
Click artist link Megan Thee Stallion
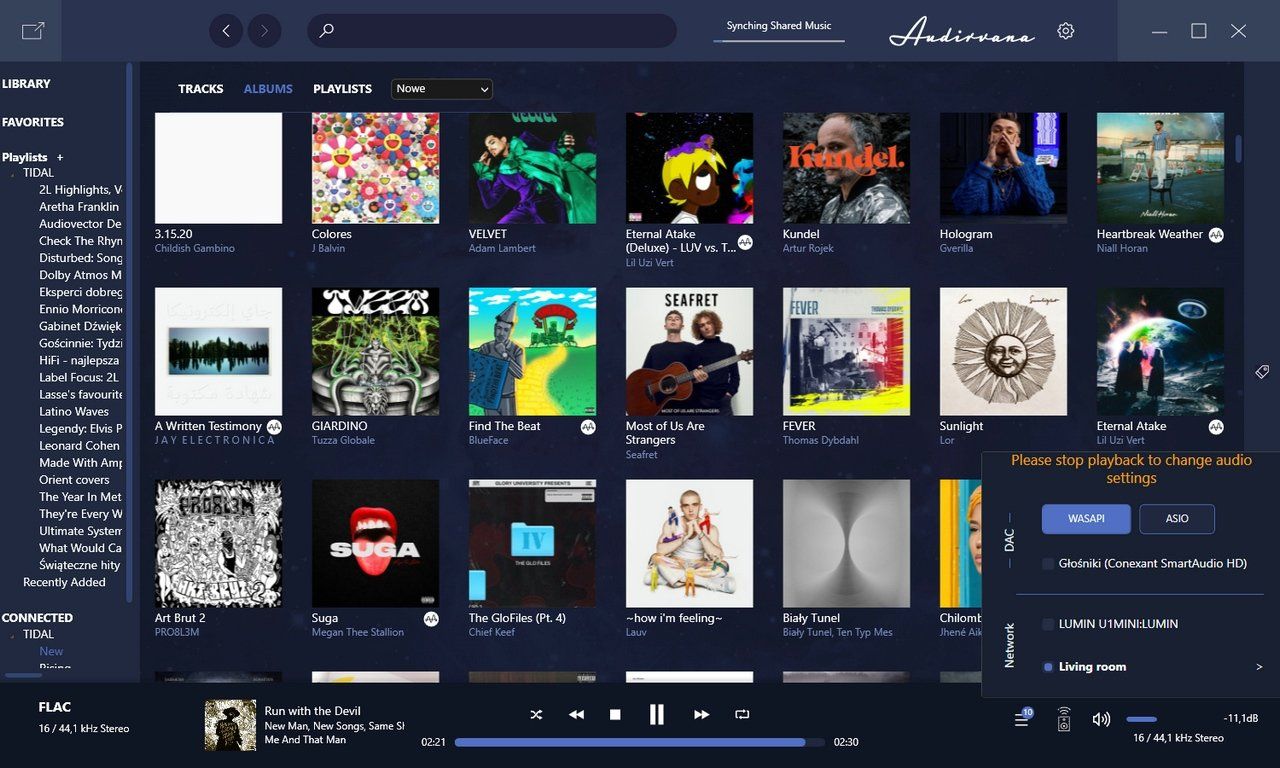[358, 632]
